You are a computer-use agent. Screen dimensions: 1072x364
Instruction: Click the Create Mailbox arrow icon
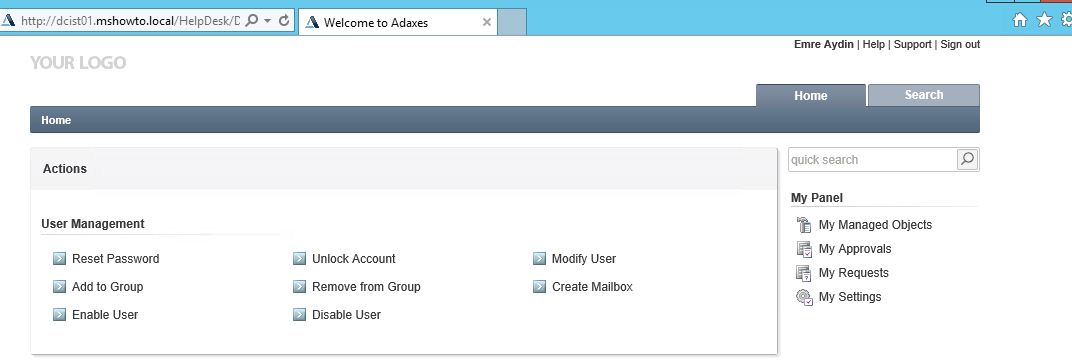[x=539, y=287]
